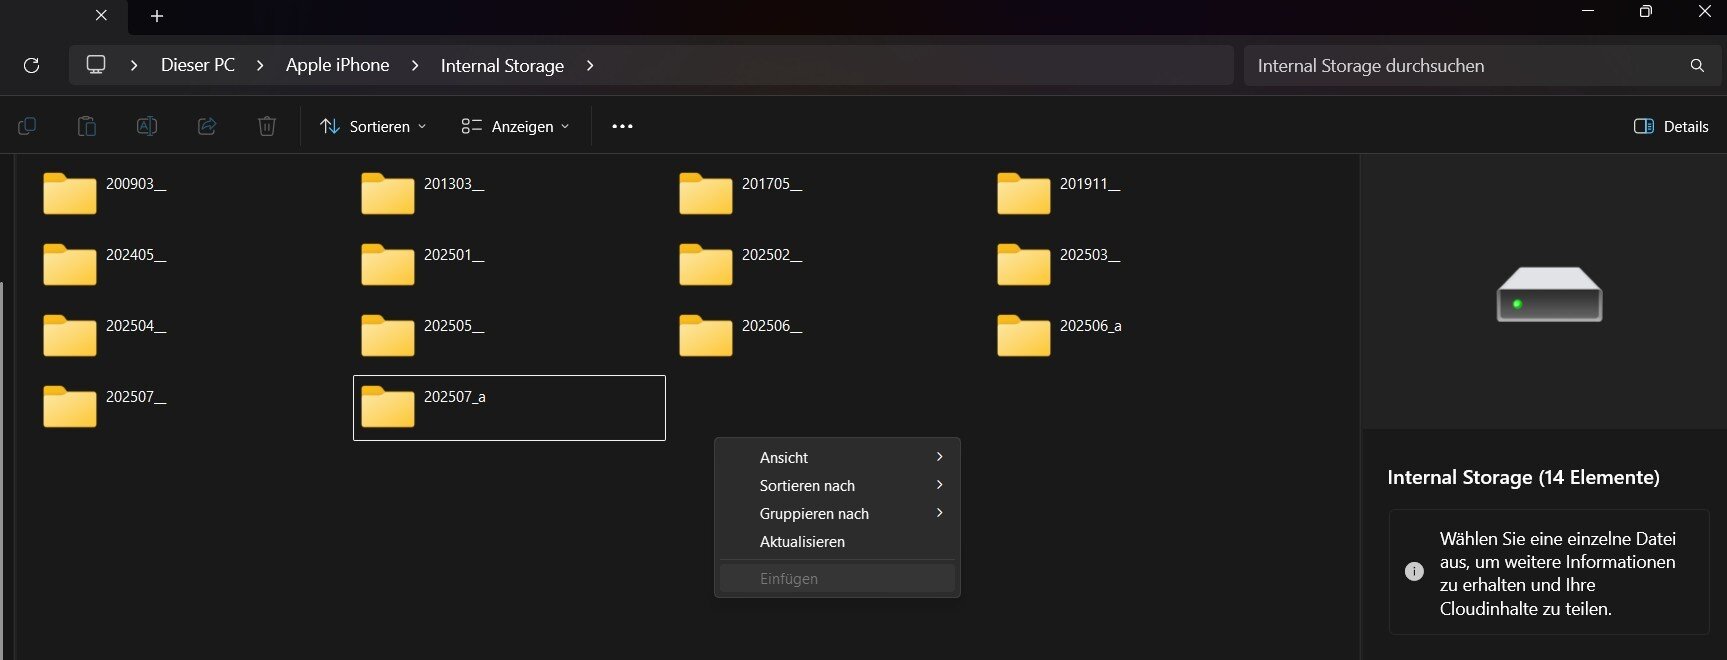Expand the chevron after Internal Storage breadcrumb

pyautogui.click(x=590, y=65)
